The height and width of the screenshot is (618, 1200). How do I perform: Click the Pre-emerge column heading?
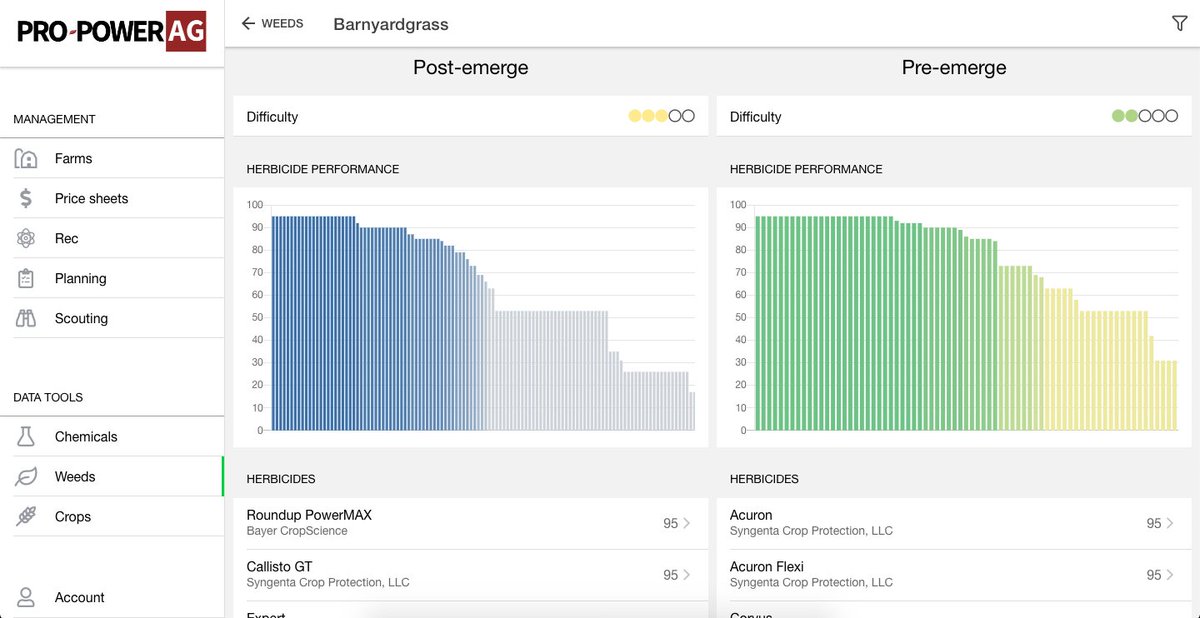[x=954, y=68]
